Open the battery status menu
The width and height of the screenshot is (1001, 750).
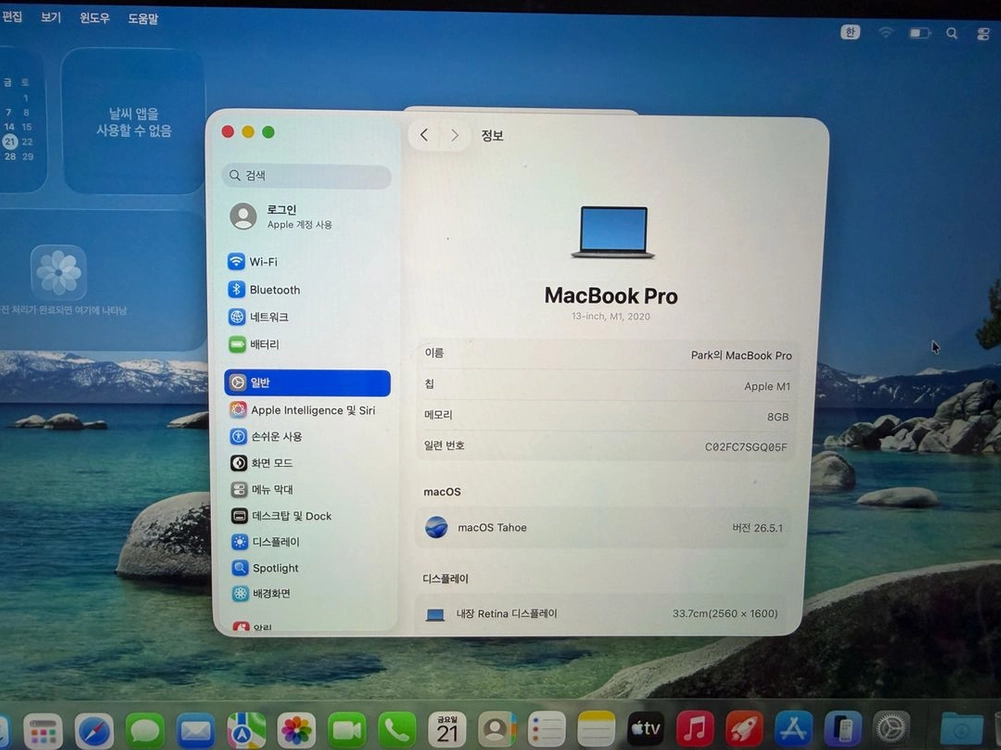[x=919, y=33]
